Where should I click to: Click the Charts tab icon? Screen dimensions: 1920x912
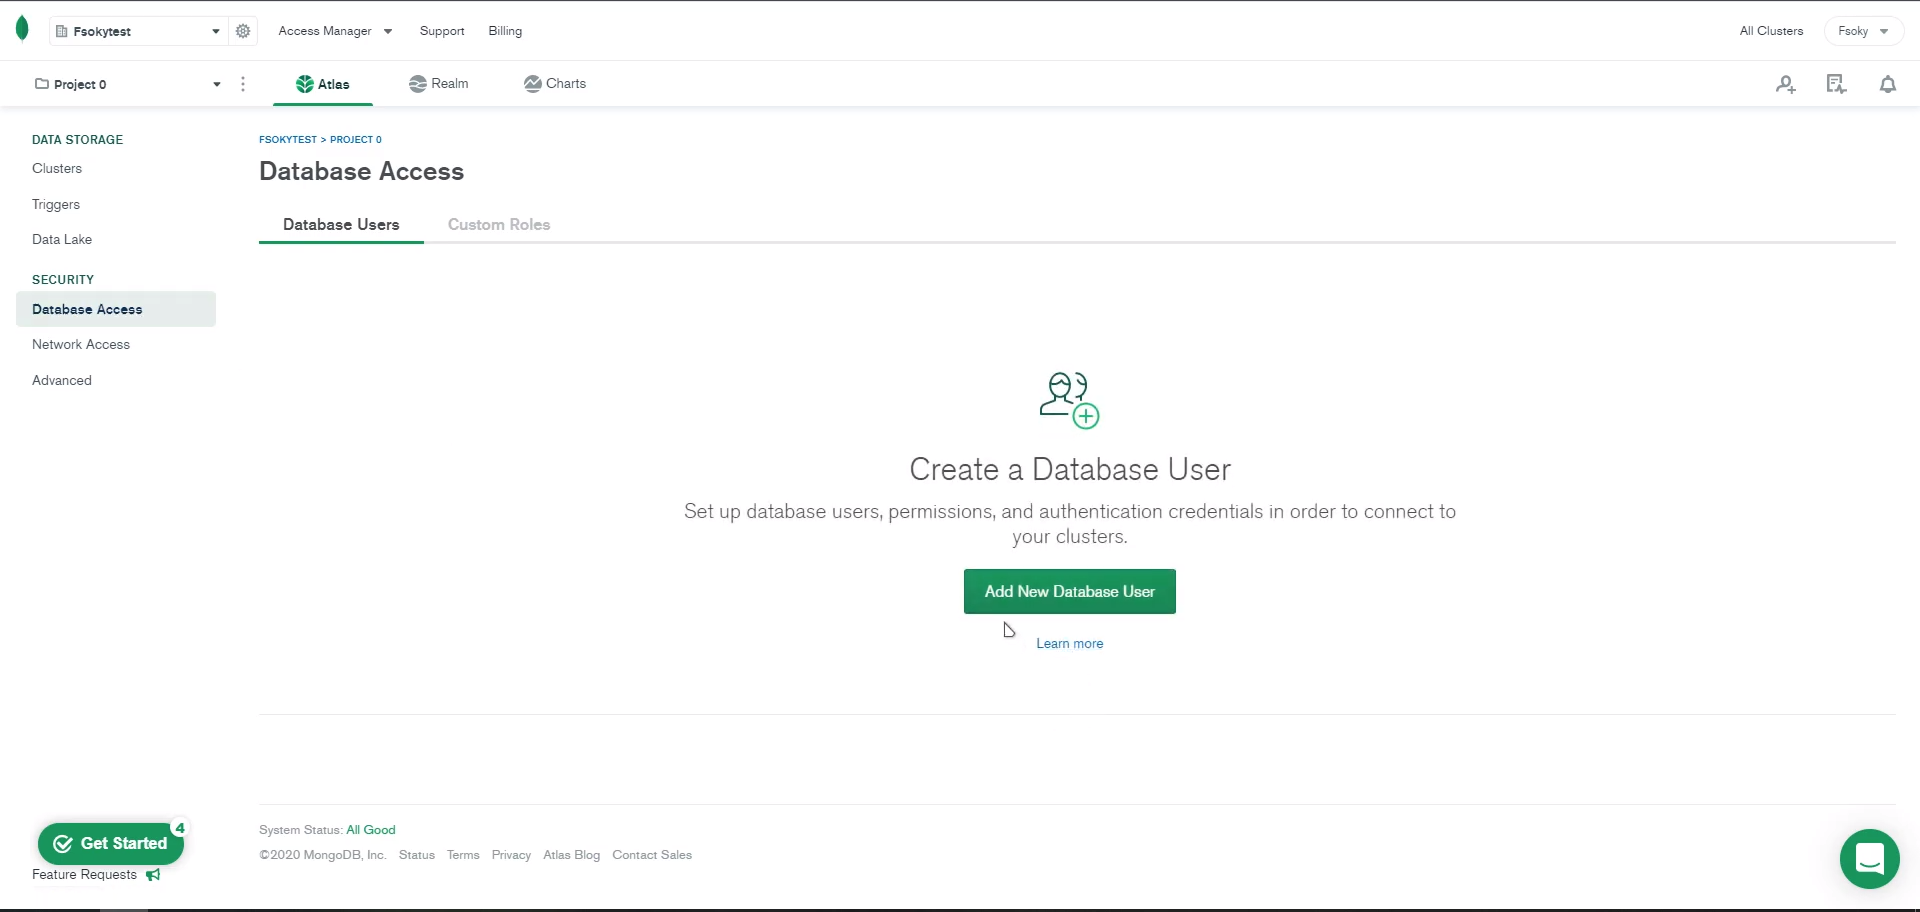pyautogui.click(x=533, y=84)
